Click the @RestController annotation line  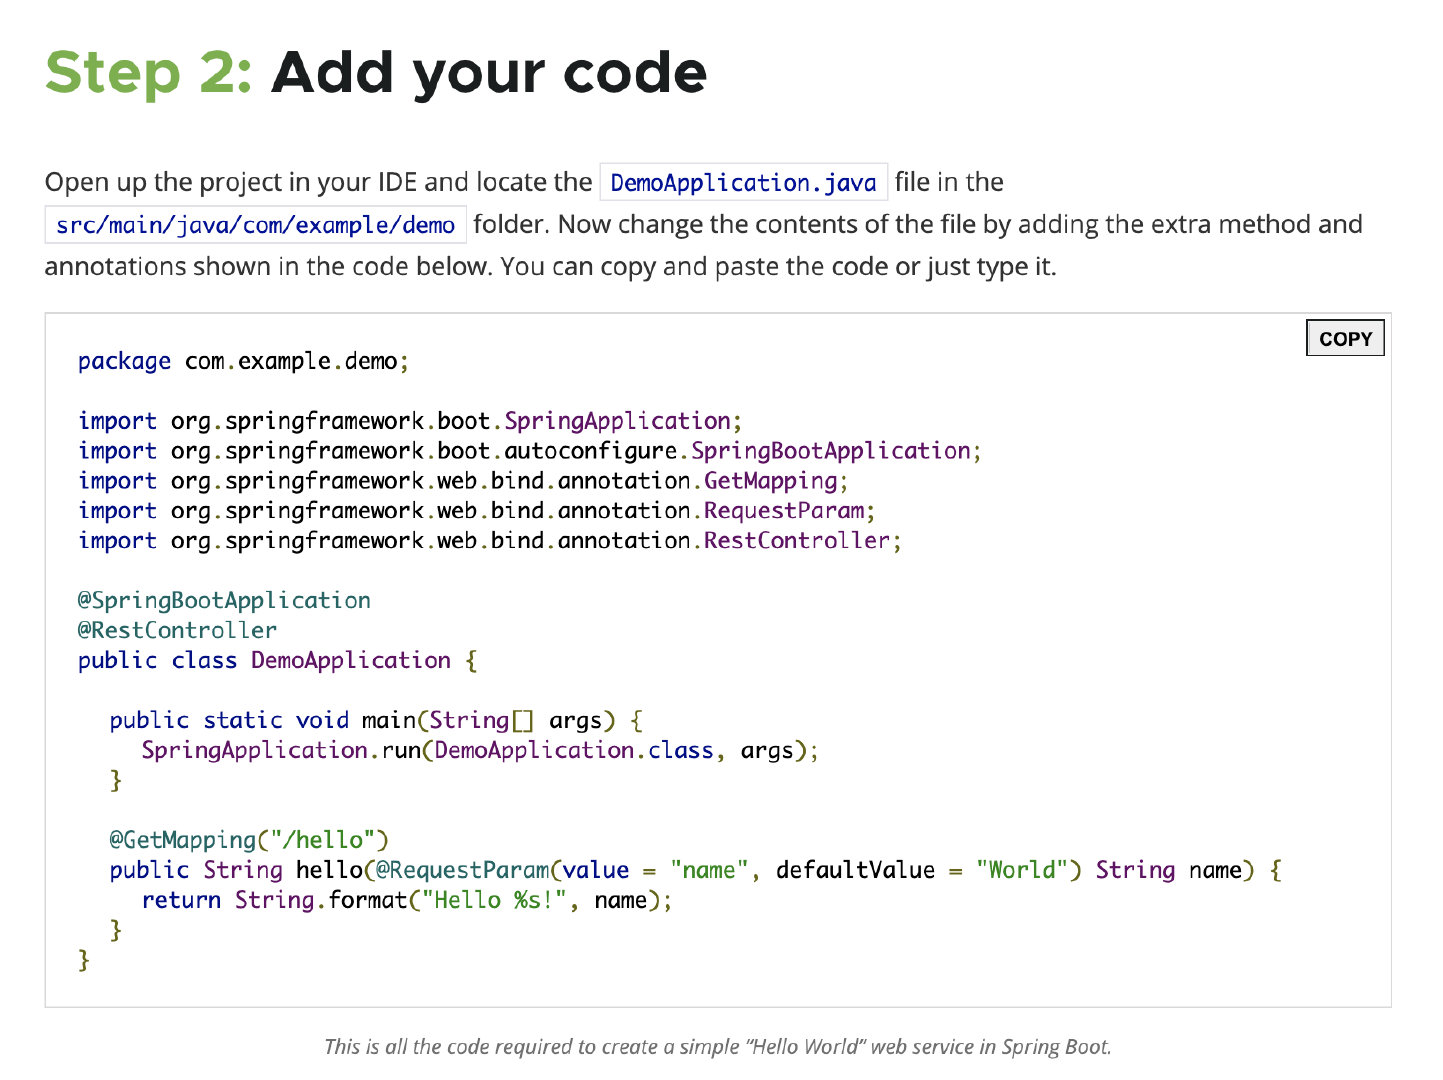(177, 631)
